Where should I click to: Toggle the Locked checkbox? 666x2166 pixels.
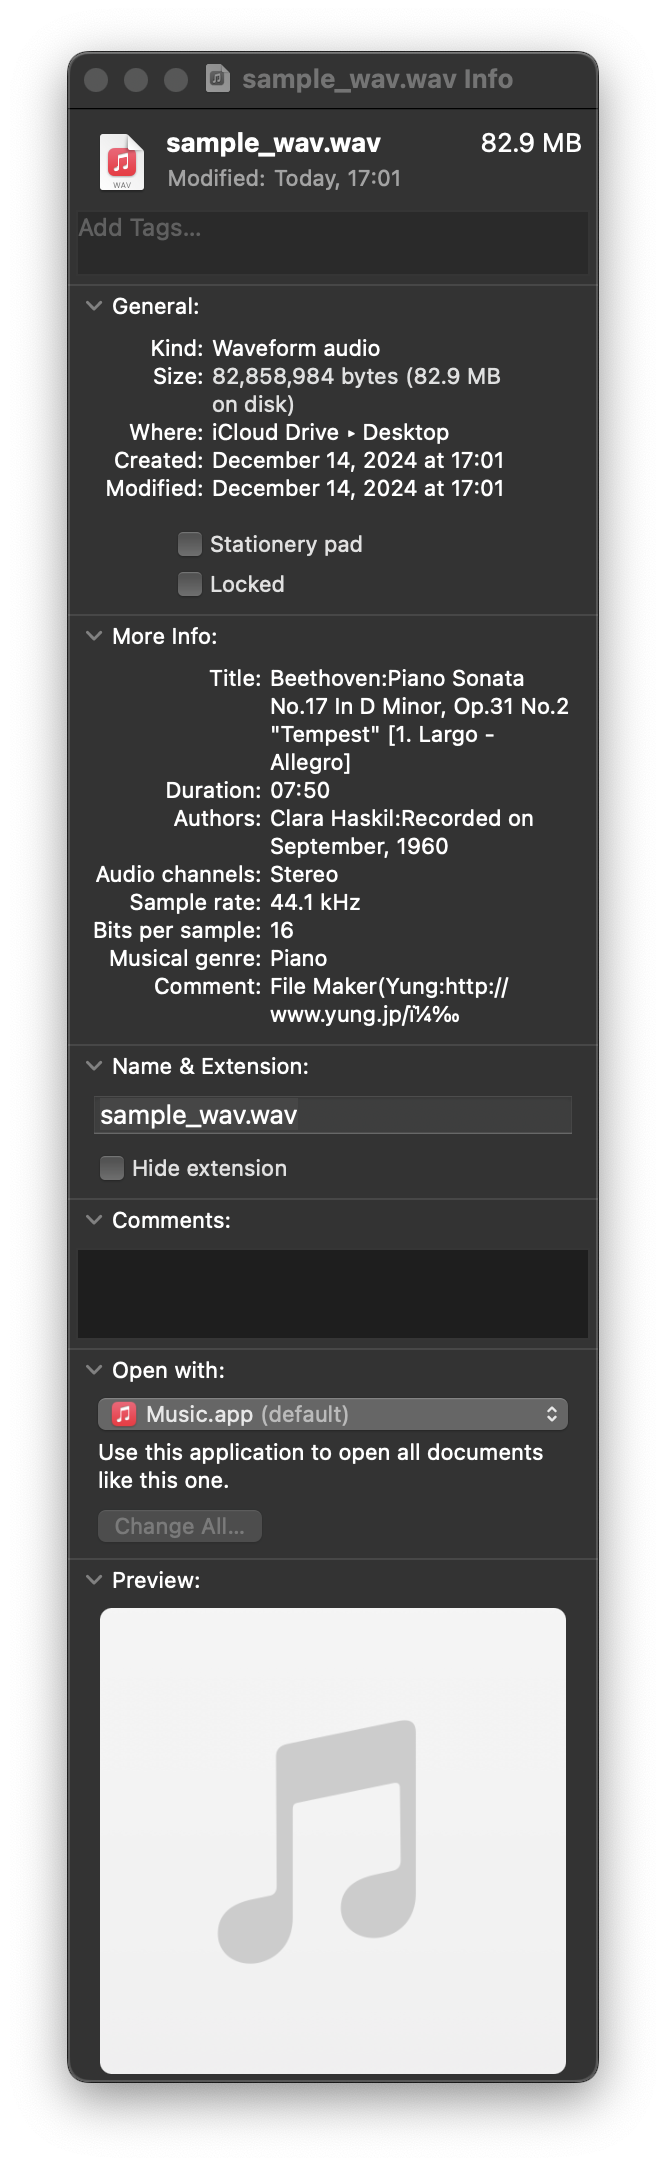[188, 583]
